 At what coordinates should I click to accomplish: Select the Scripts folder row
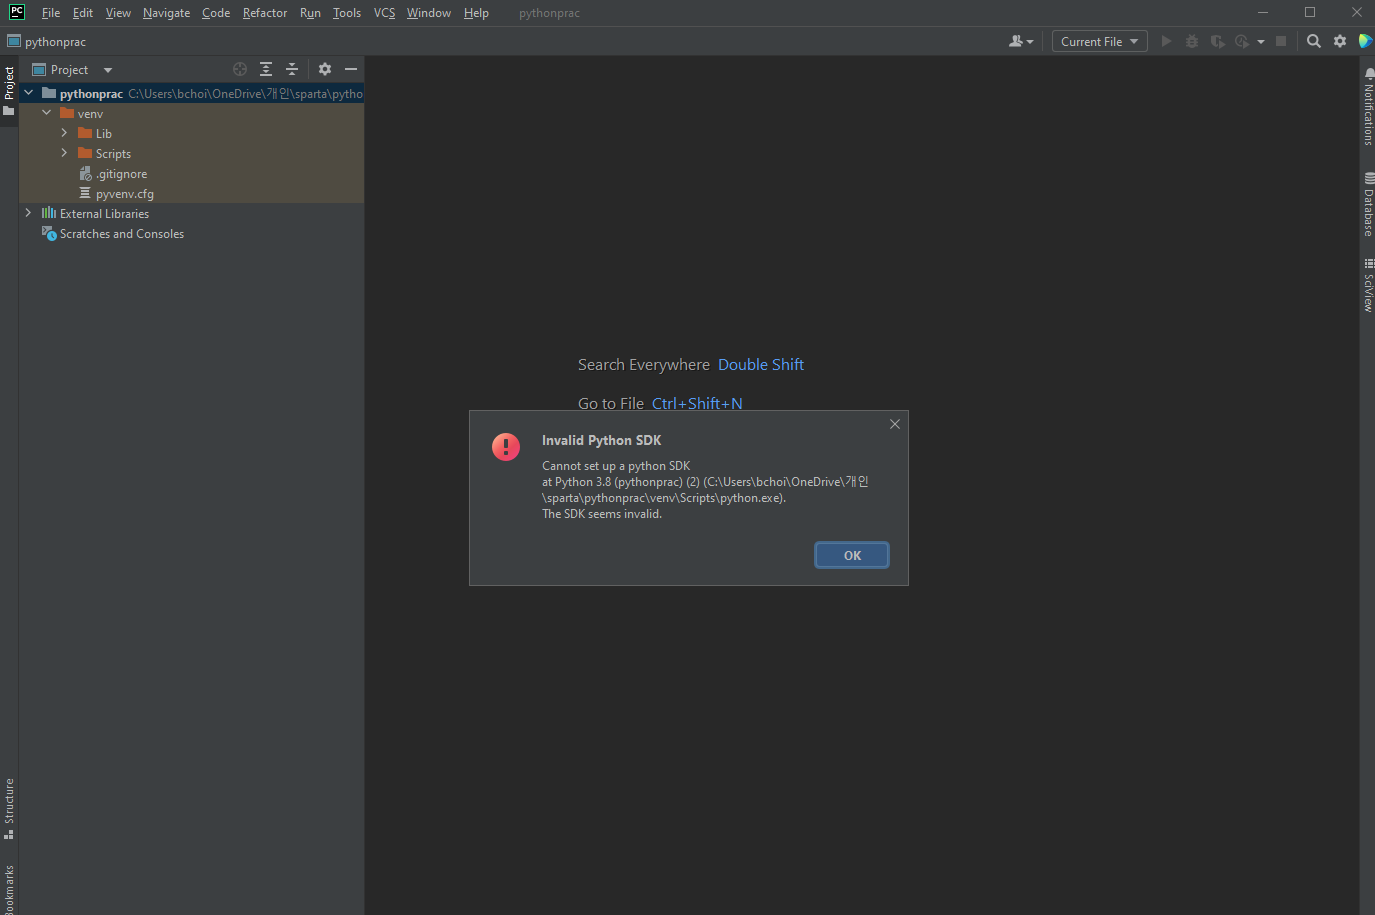(191, 153)
